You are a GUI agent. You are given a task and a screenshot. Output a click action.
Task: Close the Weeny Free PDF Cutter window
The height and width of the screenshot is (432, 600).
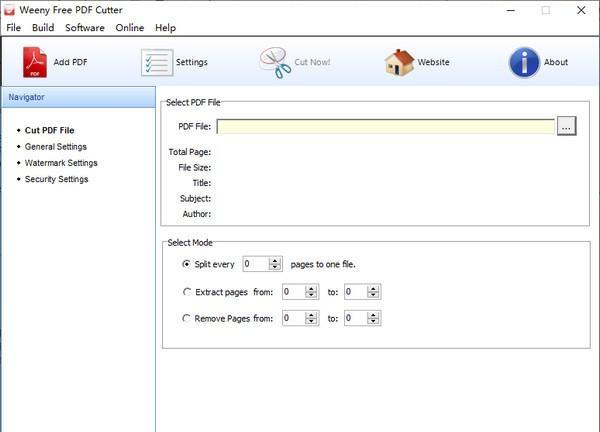point(581,10)
